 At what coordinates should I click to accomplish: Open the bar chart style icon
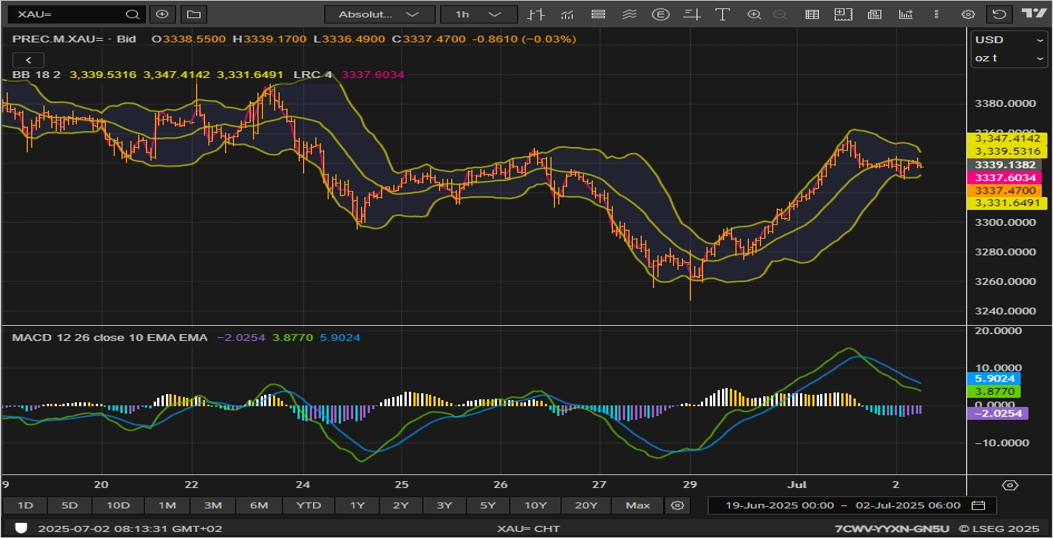pyautogui.click(x=535, y=14)
